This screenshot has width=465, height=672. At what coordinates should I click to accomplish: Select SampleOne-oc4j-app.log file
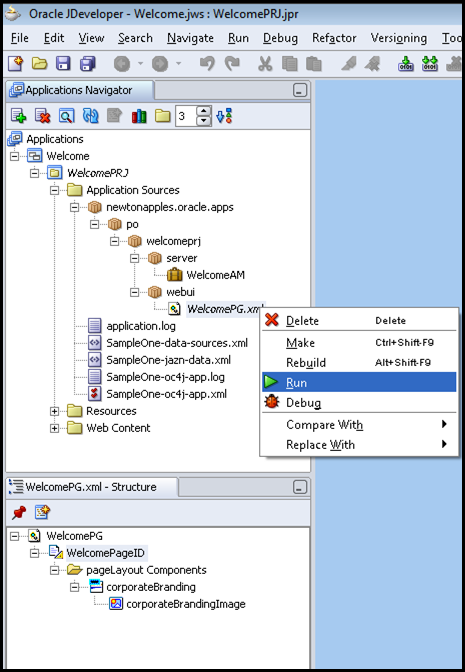[165, 377]
